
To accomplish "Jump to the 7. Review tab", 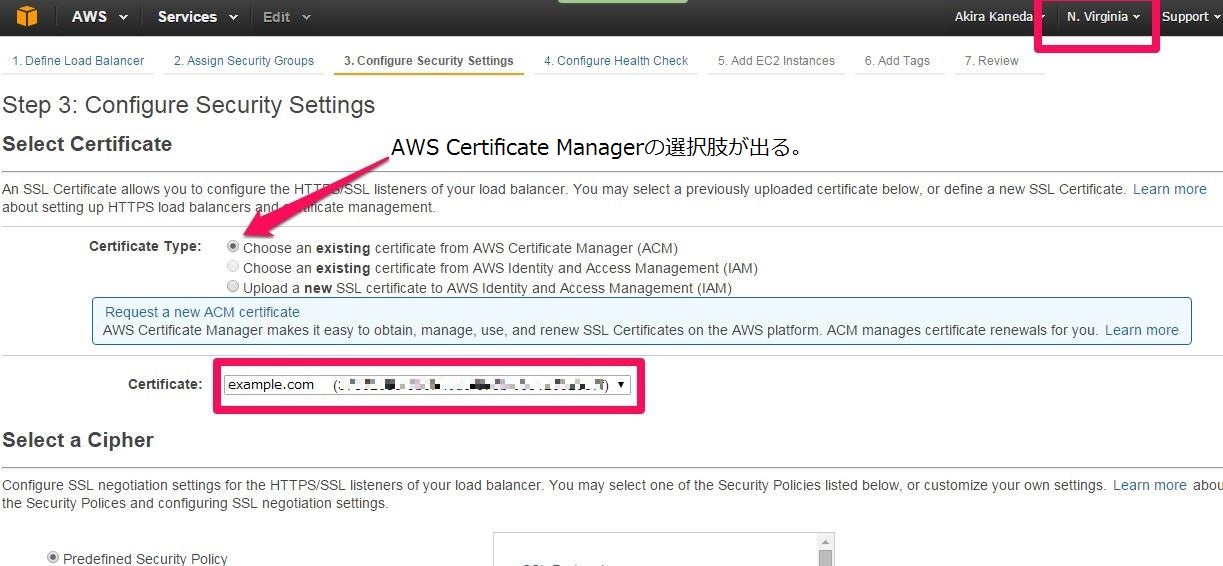I will tap(991, 61).
